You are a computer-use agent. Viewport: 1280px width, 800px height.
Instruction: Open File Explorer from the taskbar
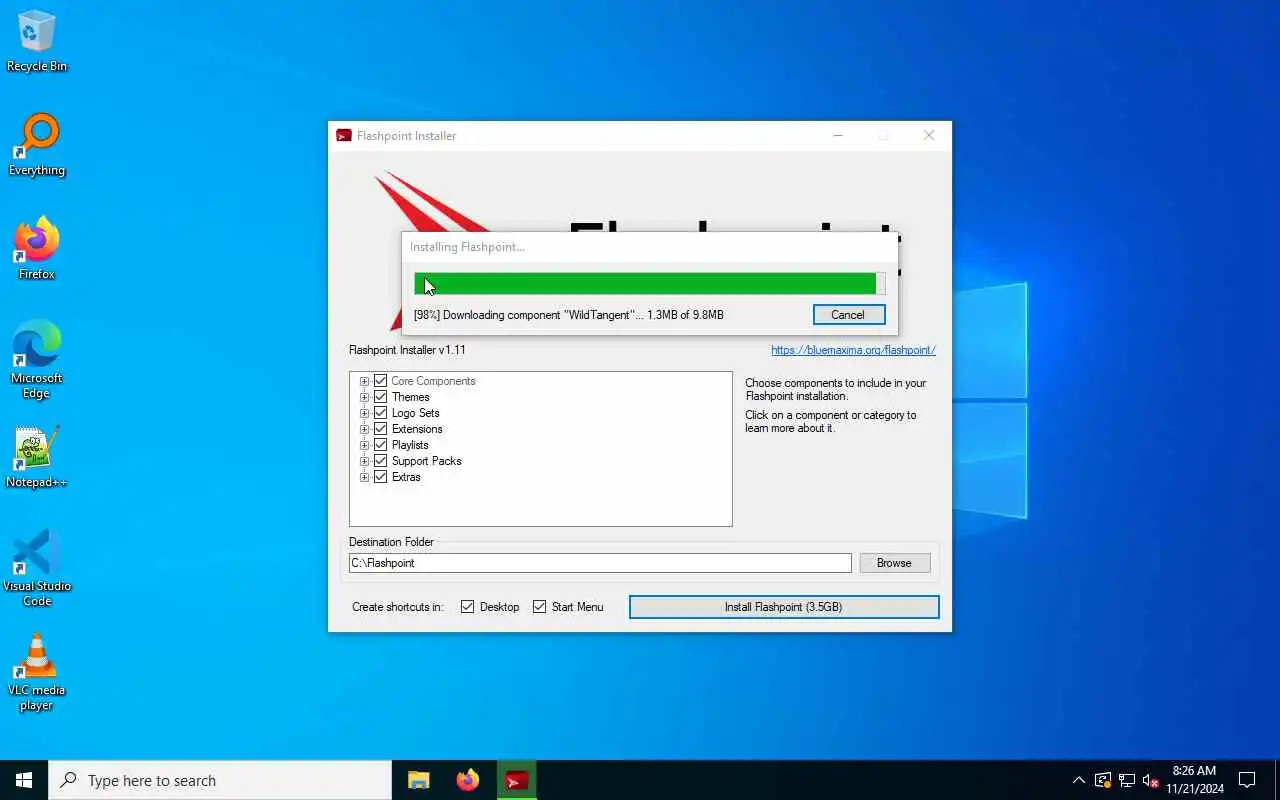click(x=419, y=780)
